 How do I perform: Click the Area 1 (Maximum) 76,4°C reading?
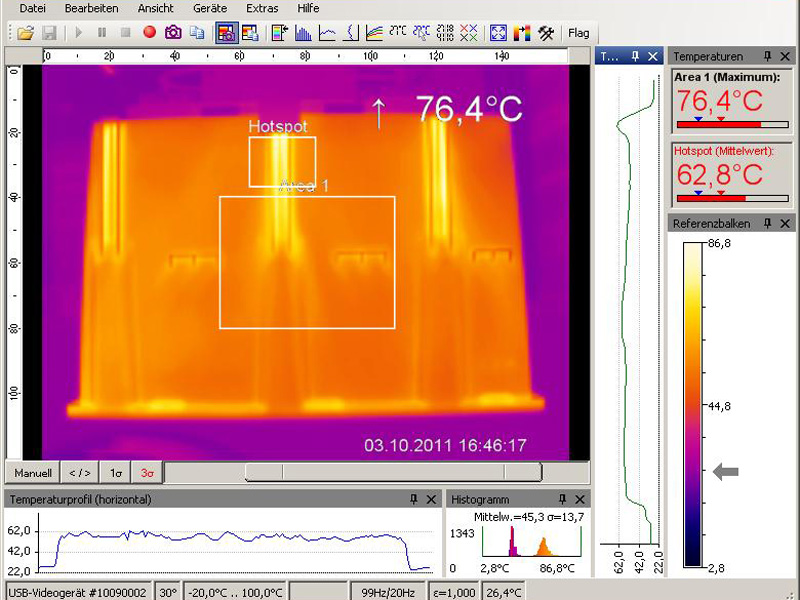click(719, 101)
